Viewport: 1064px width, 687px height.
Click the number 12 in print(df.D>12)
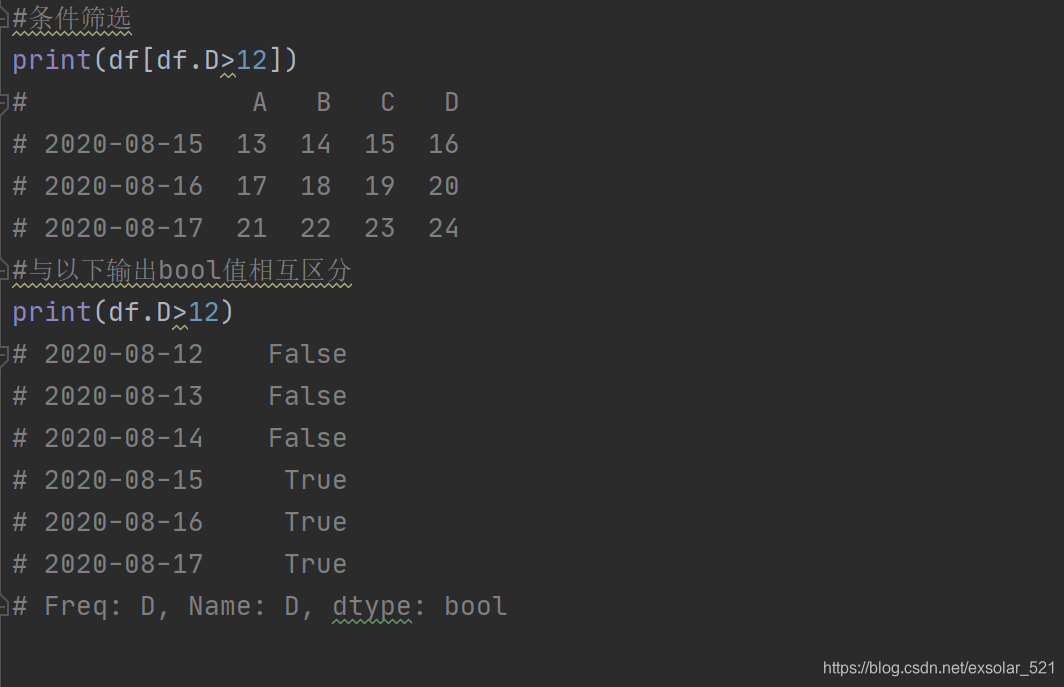click(204, 312)
